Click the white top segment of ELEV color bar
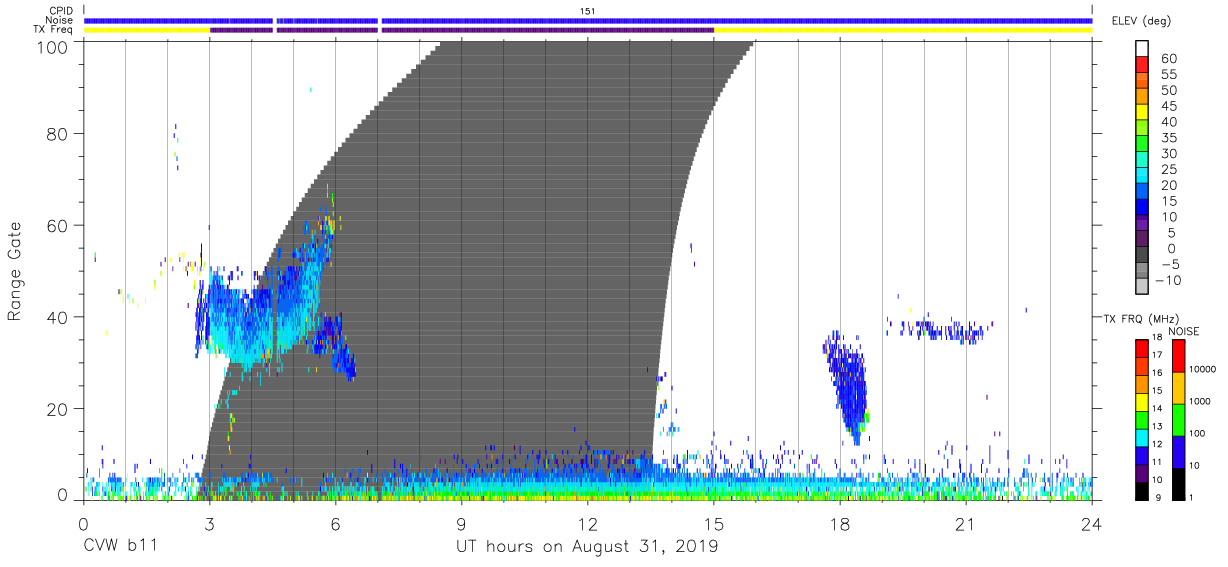The image size is (1228, 567). [x=1143, y=49]
